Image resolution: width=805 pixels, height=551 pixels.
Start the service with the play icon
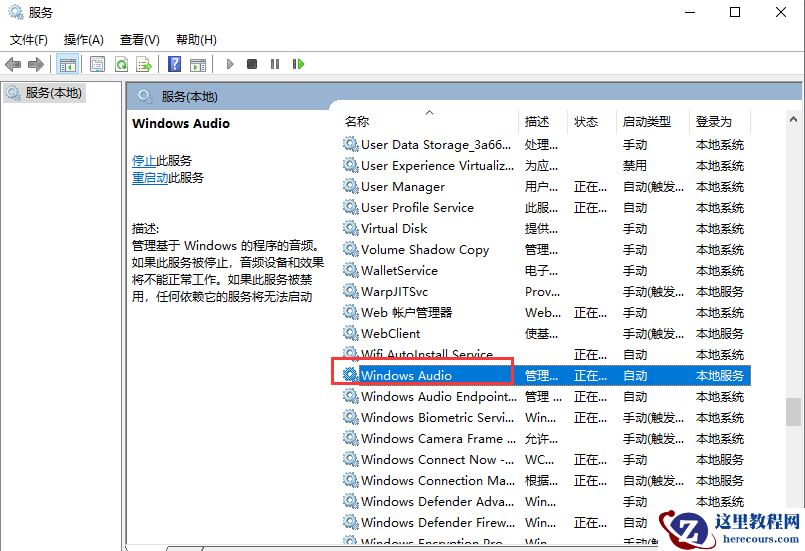[x=230, y=64]
